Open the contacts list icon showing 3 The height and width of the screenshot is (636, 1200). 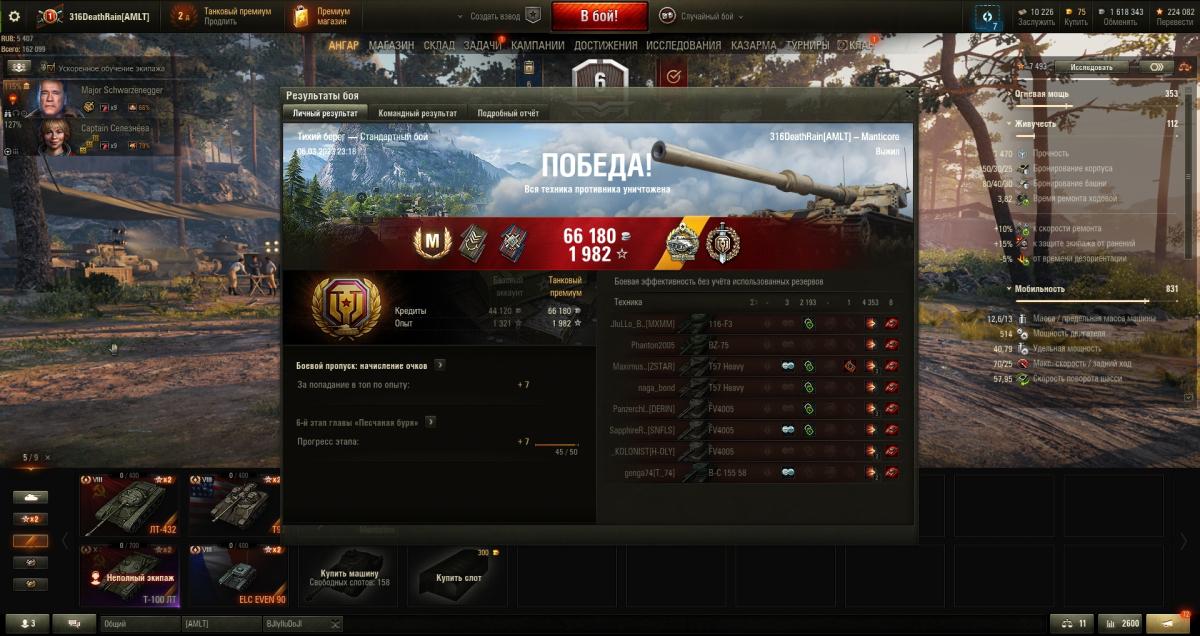(x=27, y=623)
